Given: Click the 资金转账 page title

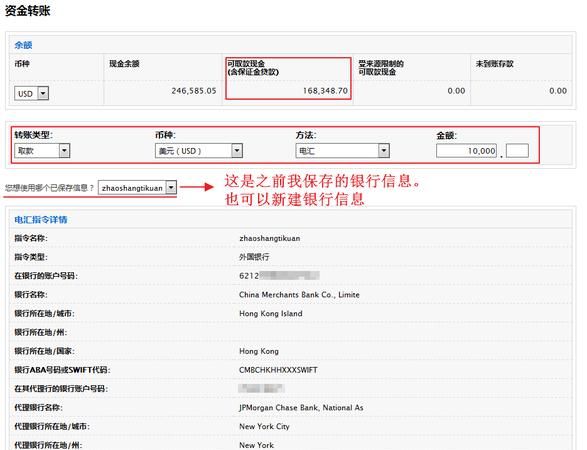Looking at the screenshot, I should (28, 10).
